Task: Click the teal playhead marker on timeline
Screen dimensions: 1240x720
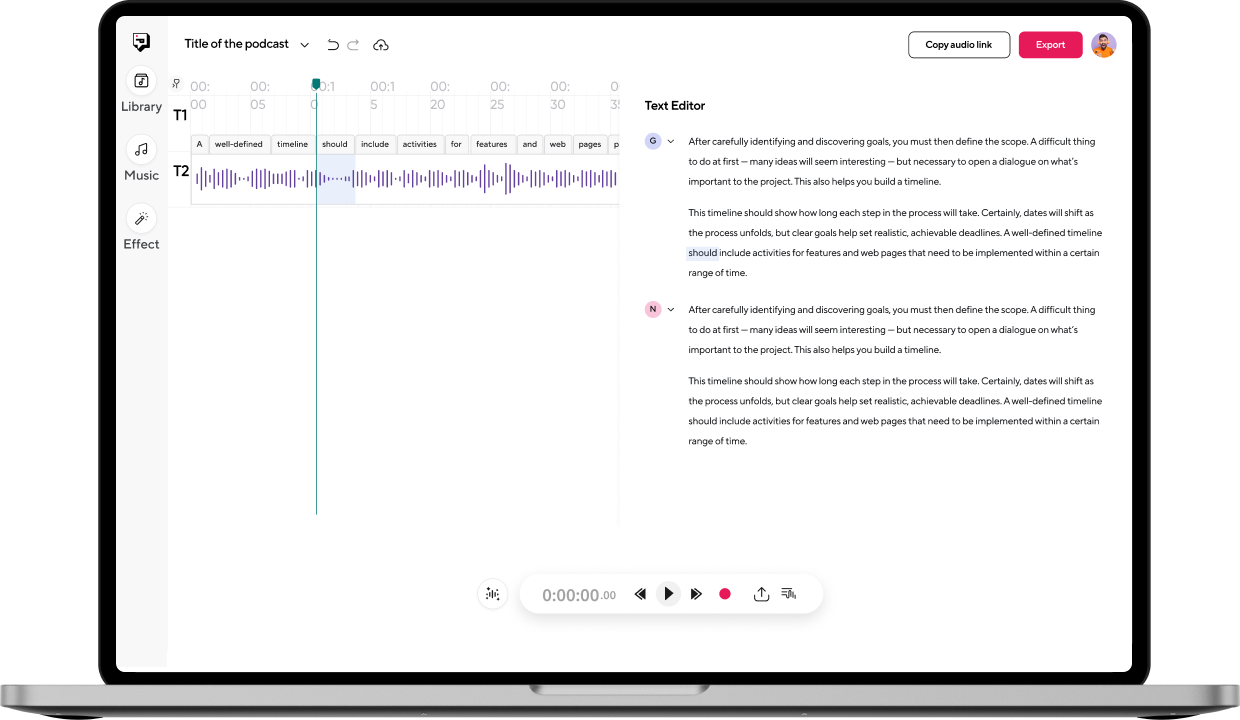Action: point(316,85)
